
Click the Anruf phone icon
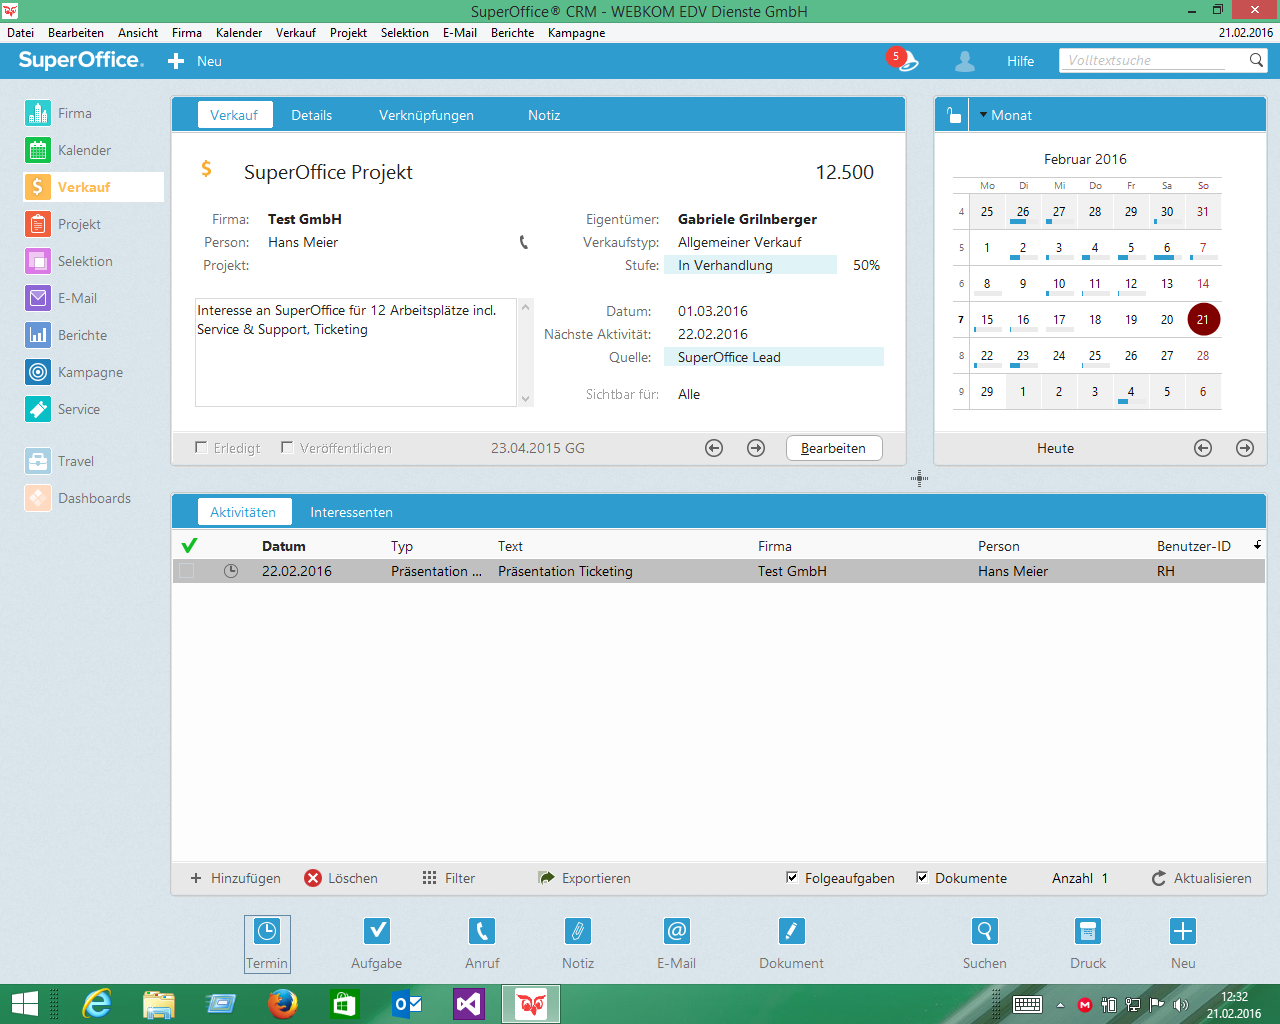tap(481, 932)
